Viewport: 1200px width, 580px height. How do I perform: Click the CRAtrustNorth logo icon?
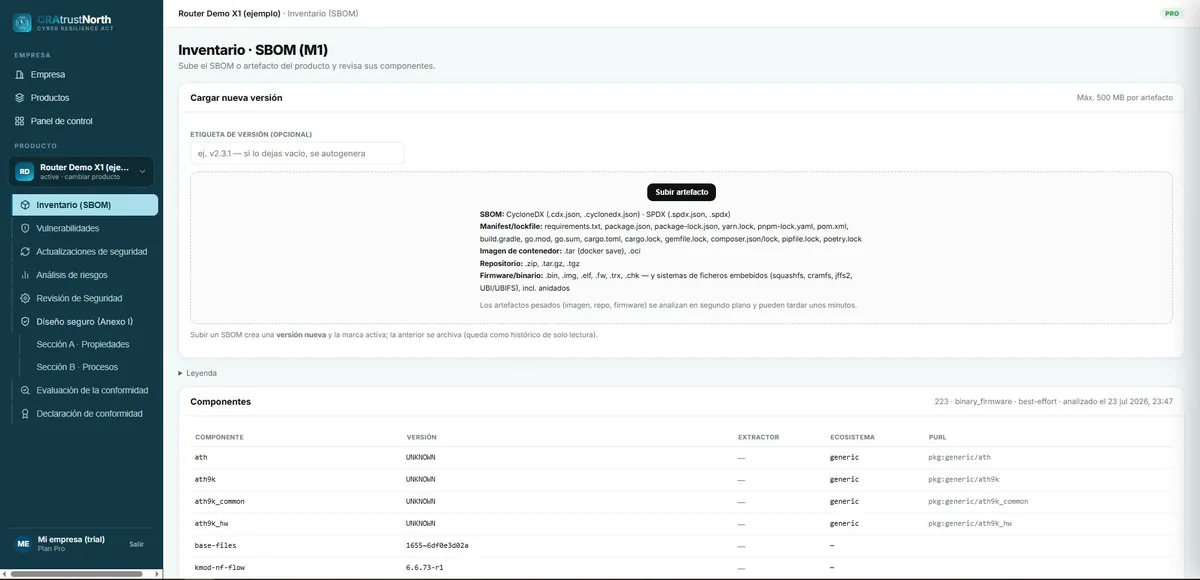pyautogui.click(x=22, y=22)
